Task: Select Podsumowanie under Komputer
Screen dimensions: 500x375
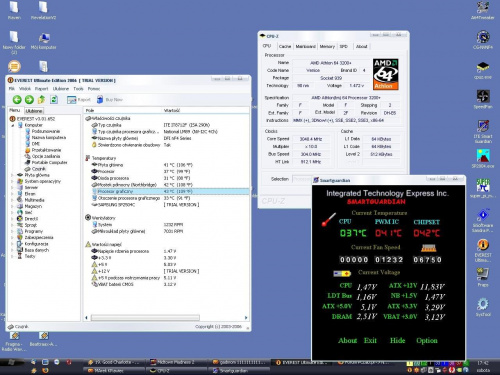Action: 46,131
